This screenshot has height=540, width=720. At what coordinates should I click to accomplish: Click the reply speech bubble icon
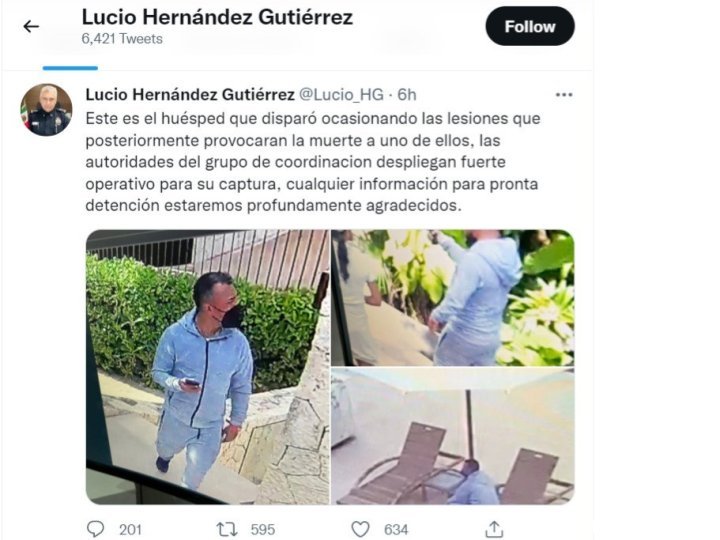click(96, 529)
